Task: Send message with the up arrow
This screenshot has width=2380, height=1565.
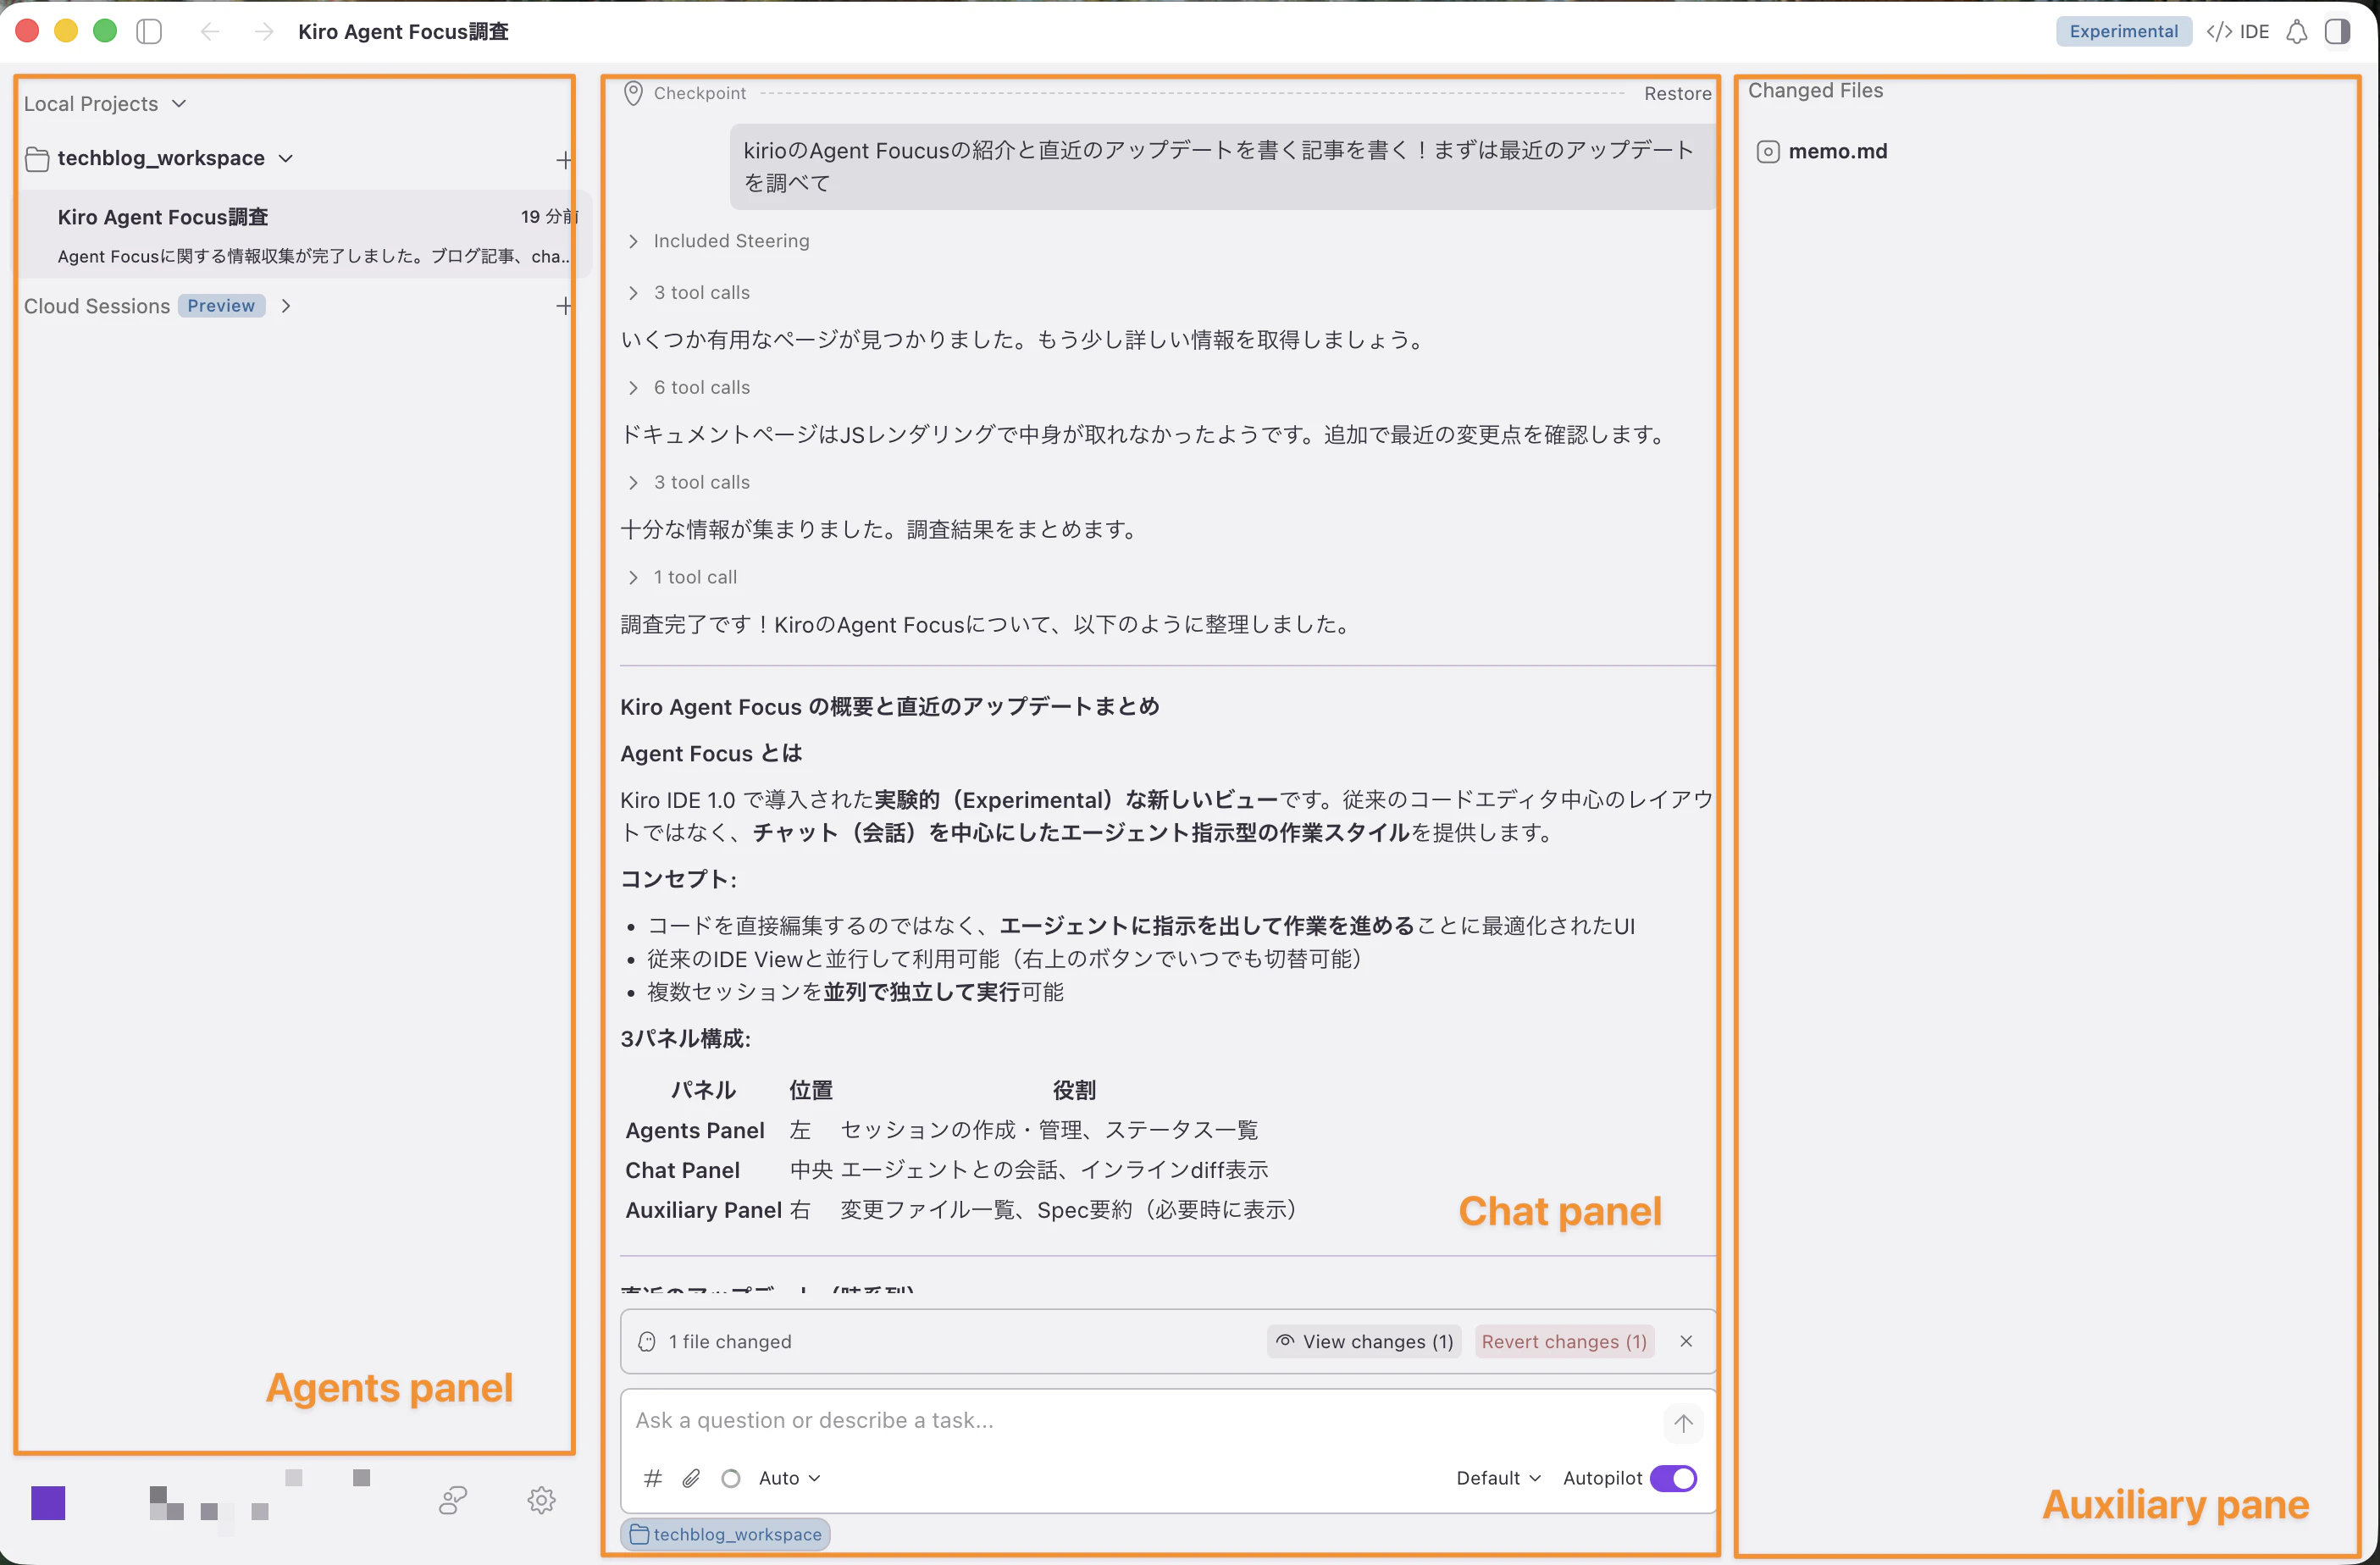Action: click(x=1684, y=1423)
